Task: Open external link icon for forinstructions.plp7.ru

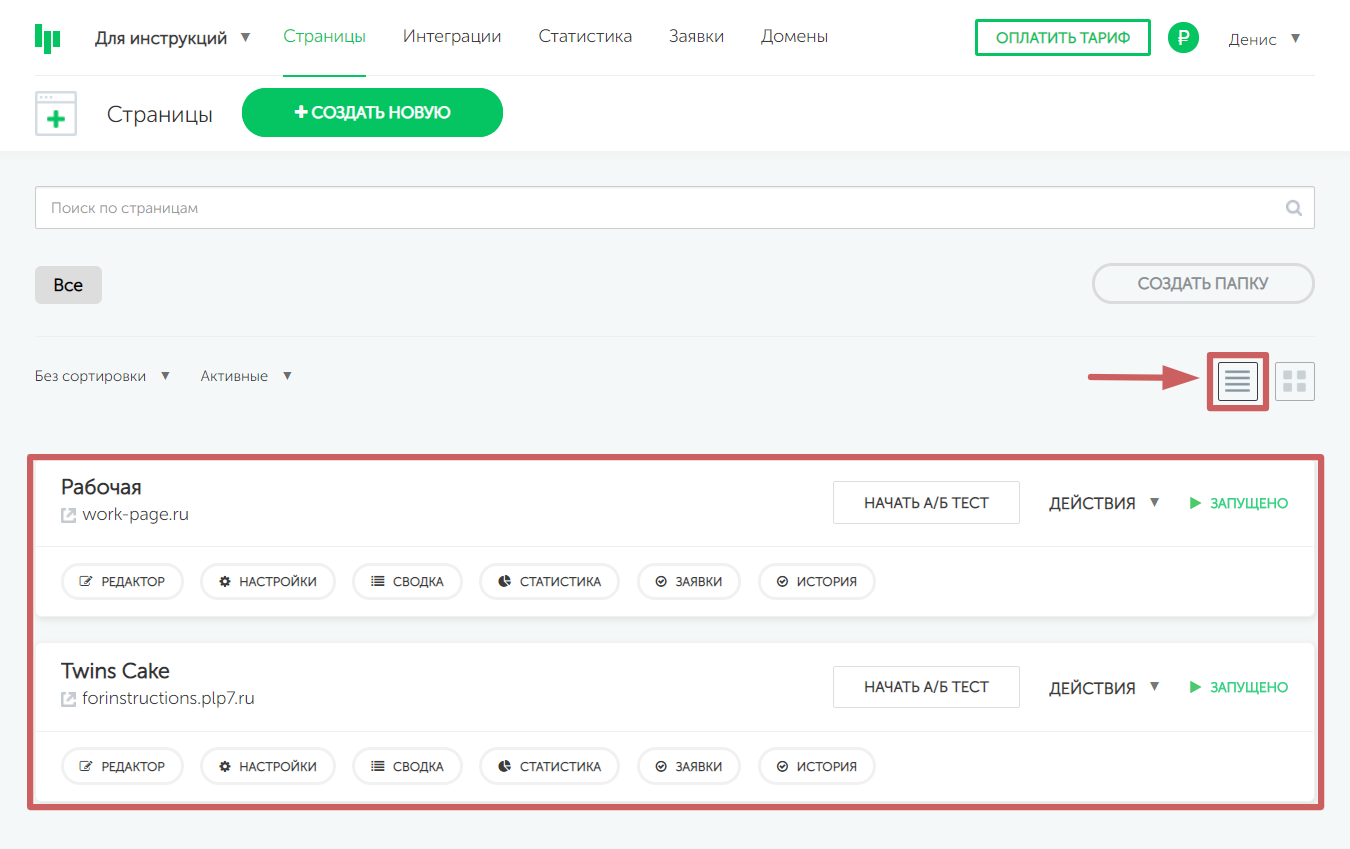Action: [x=69, y=699]
